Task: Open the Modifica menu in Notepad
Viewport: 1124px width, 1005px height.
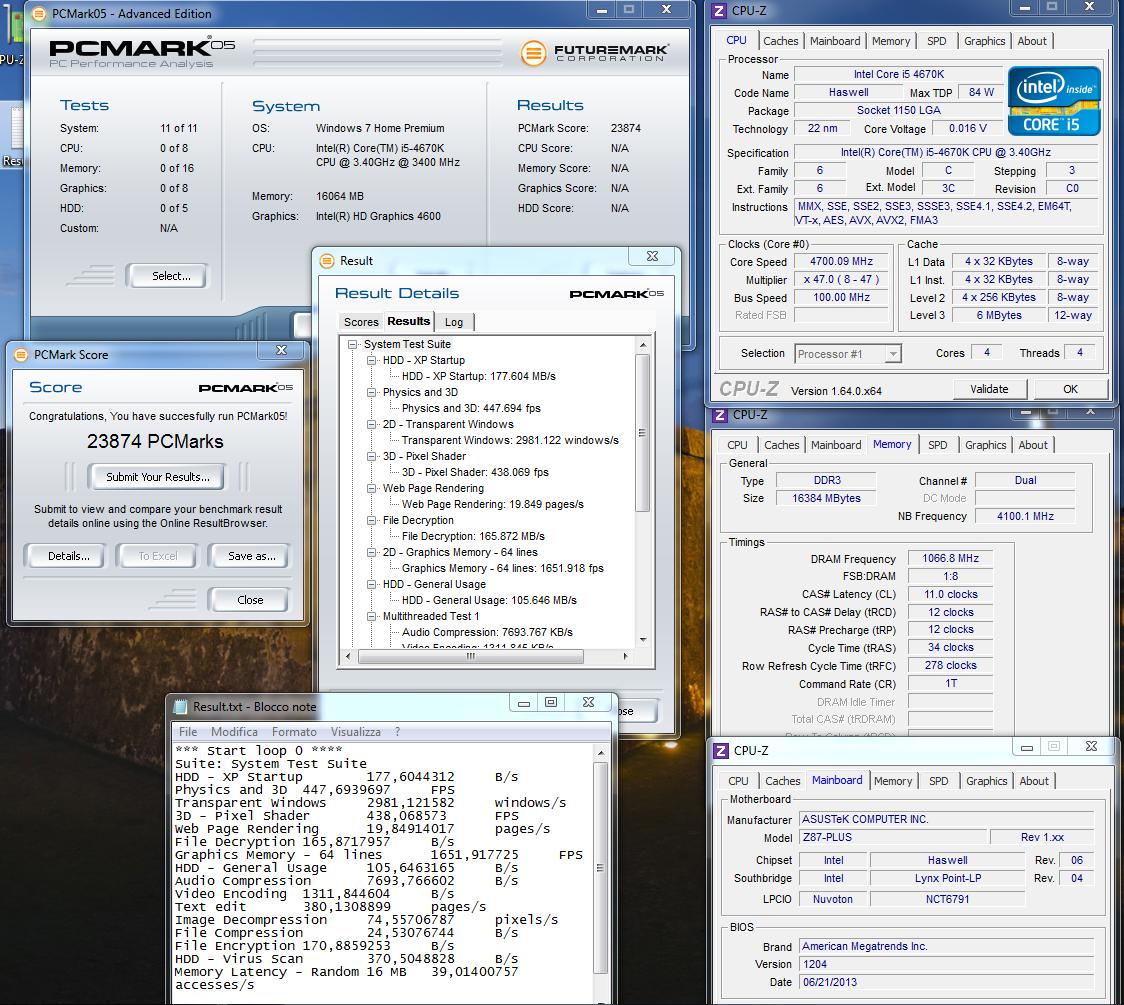Action: click(234, 732)
